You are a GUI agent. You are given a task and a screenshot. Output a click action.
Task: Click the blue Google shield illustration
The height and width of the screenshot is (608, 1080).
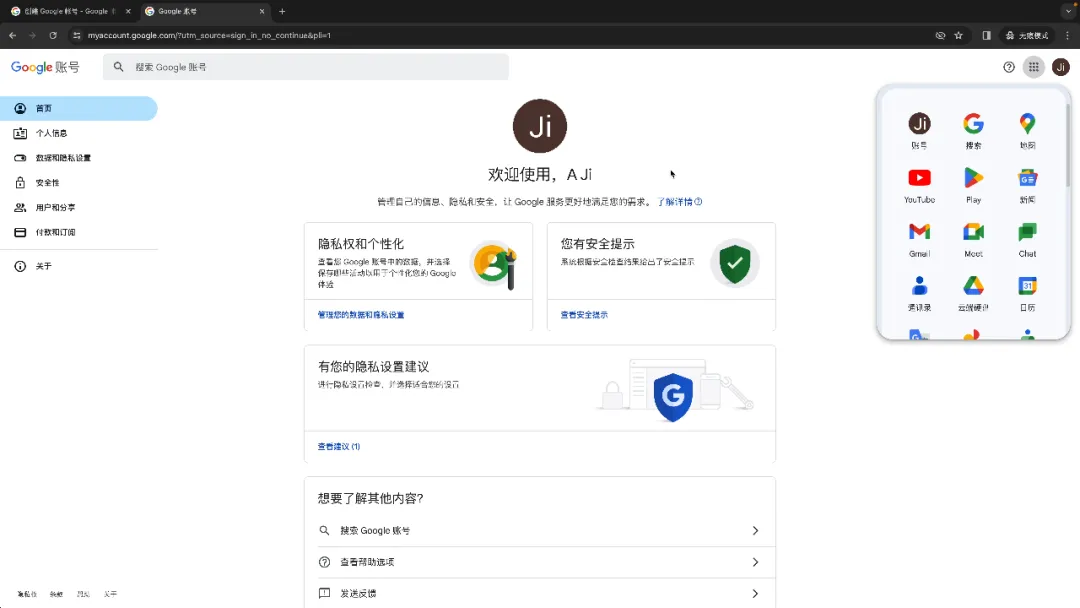(673, 397)
